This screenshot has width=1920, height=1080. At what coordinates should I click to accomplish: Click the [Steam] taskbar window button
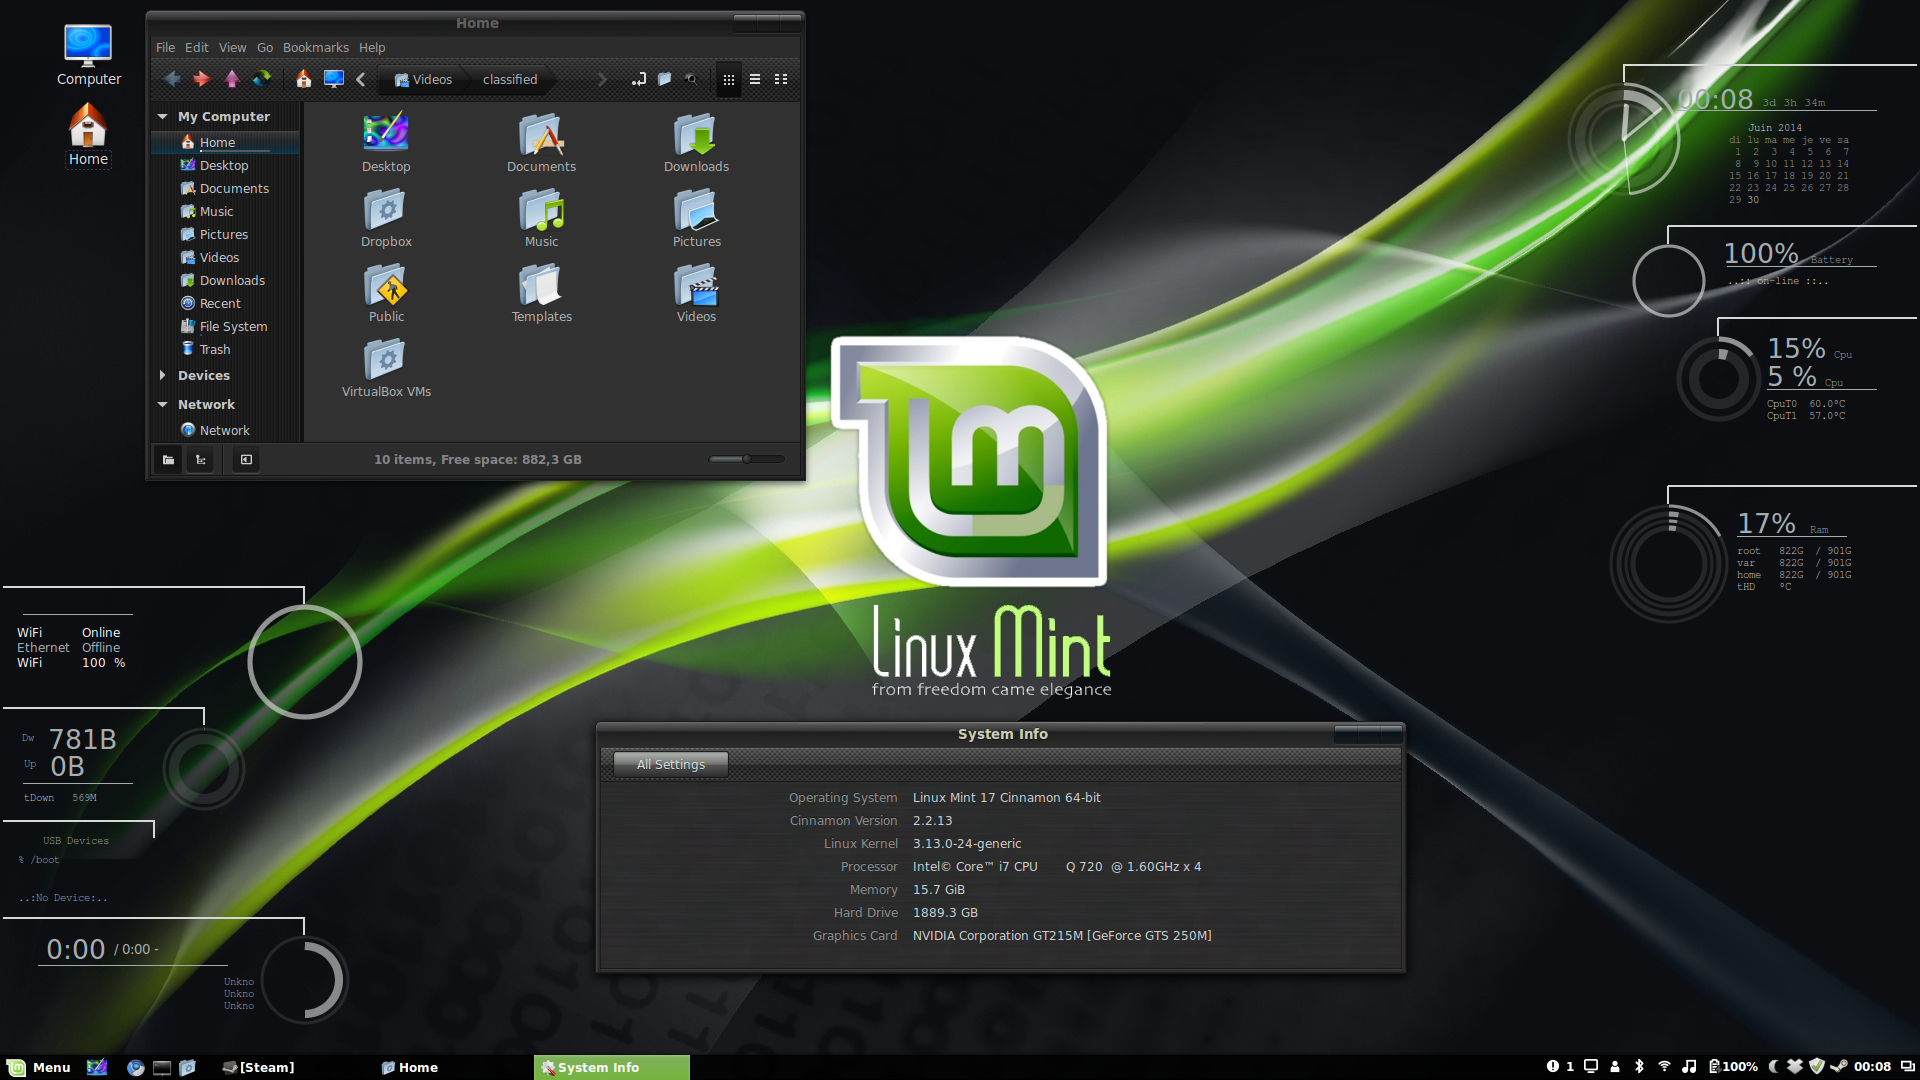258,1067
